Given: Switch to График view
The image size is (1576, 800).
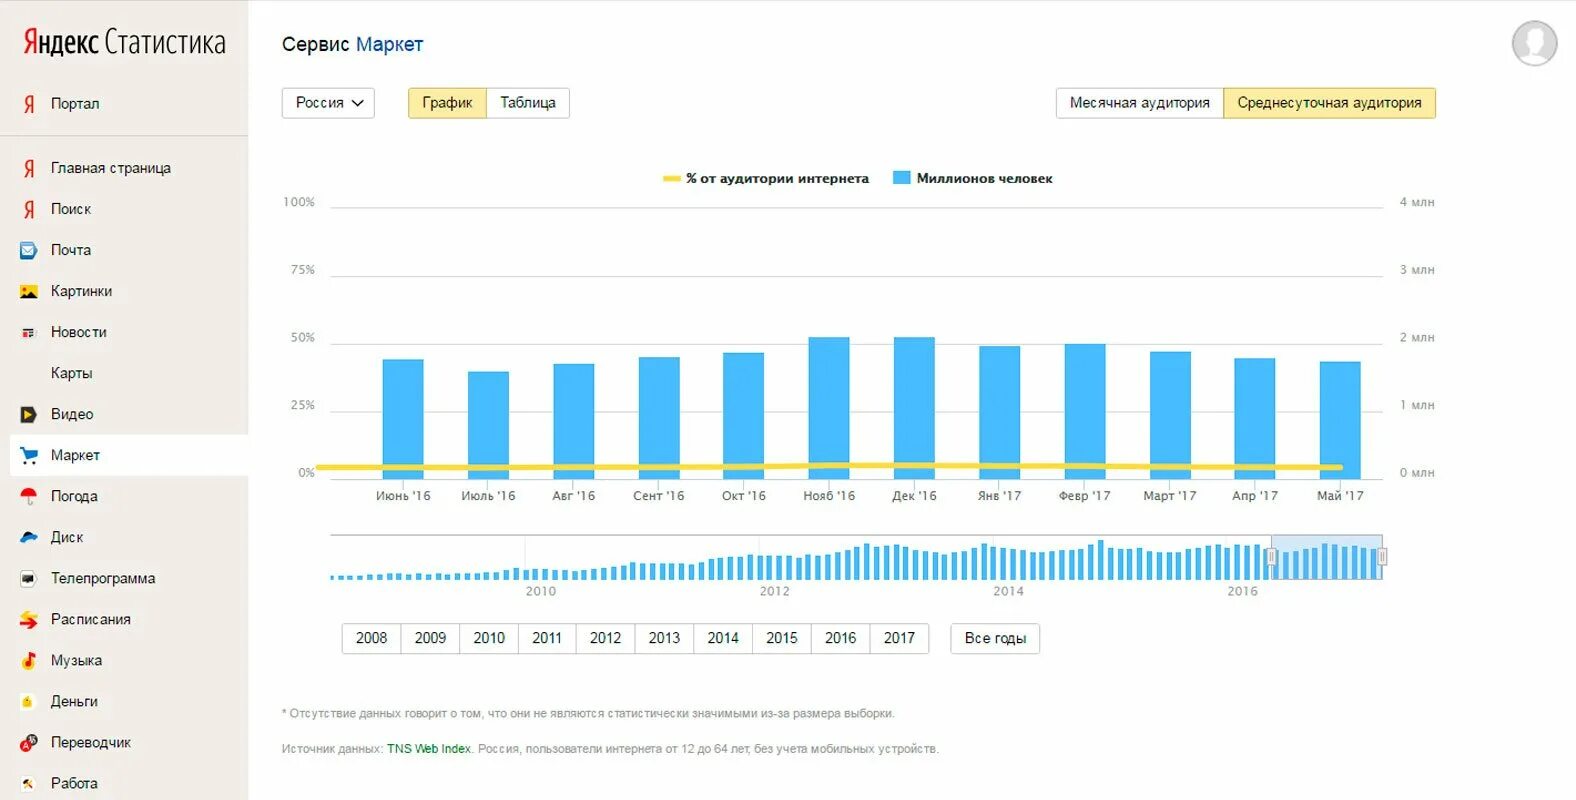Looking at the screenshot, I should coord(447,103).
